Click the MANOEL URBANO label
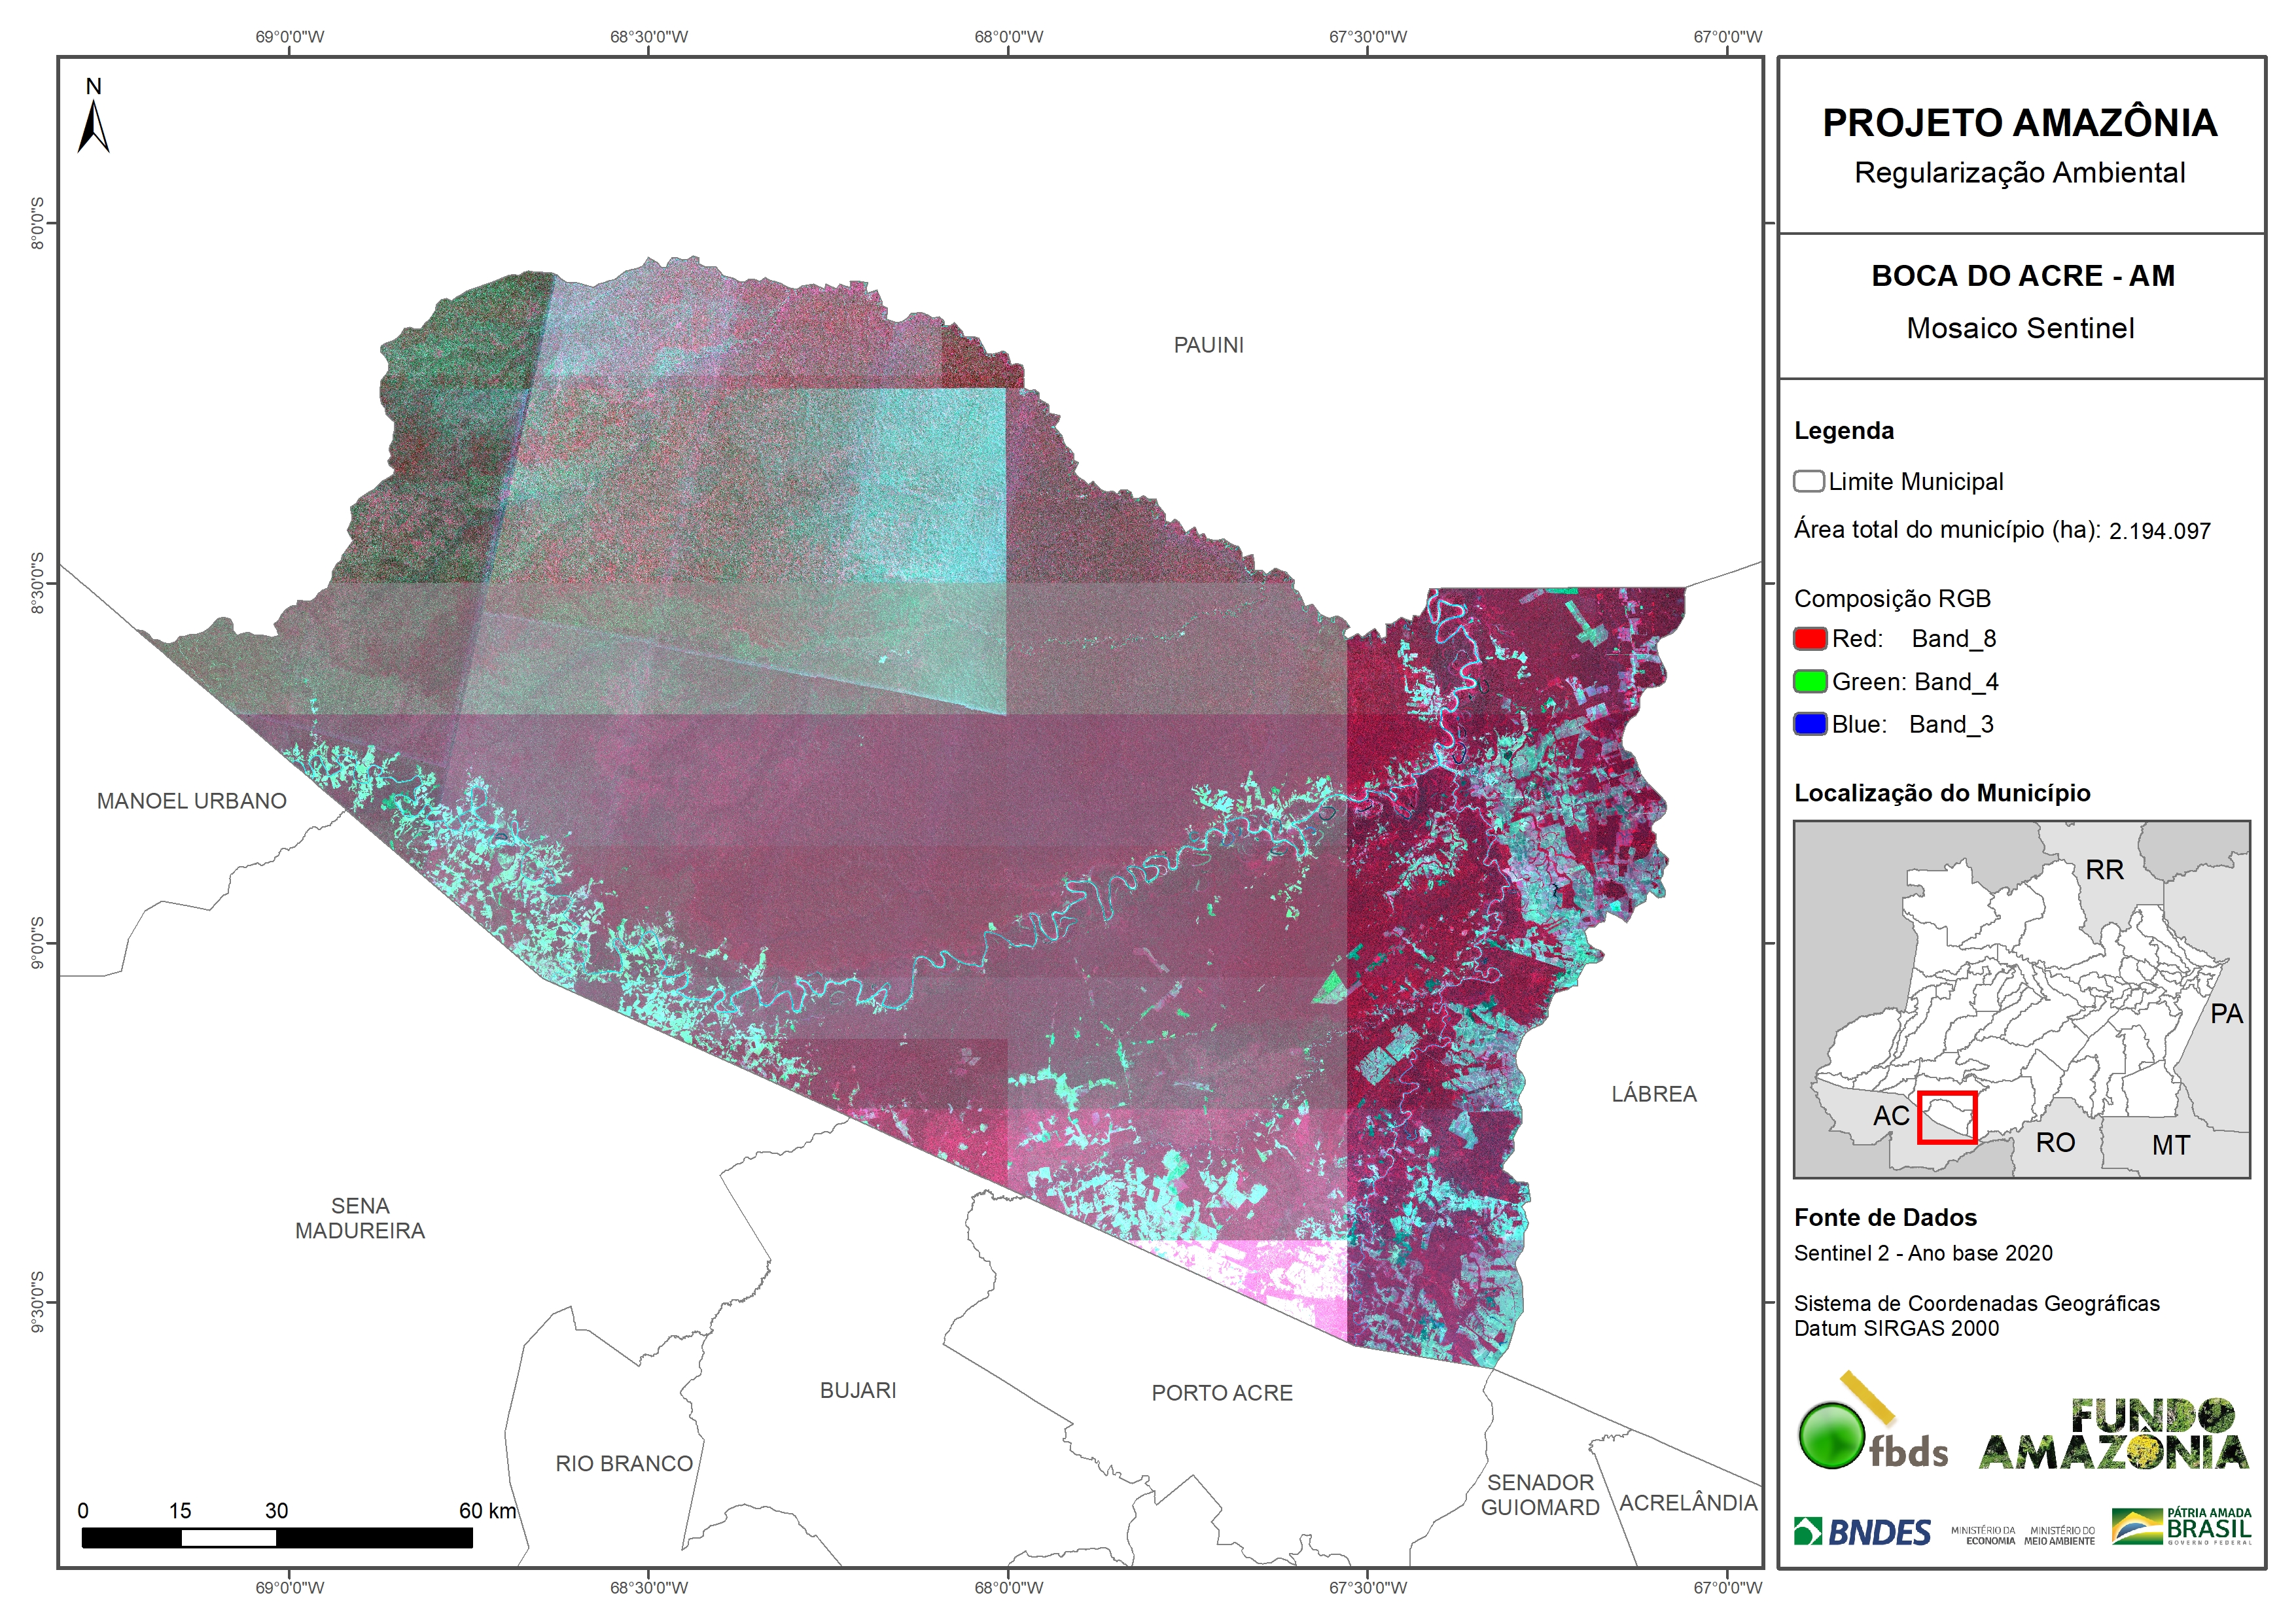Viewport: 2296px width, 1623px height. tap(191, 801)
